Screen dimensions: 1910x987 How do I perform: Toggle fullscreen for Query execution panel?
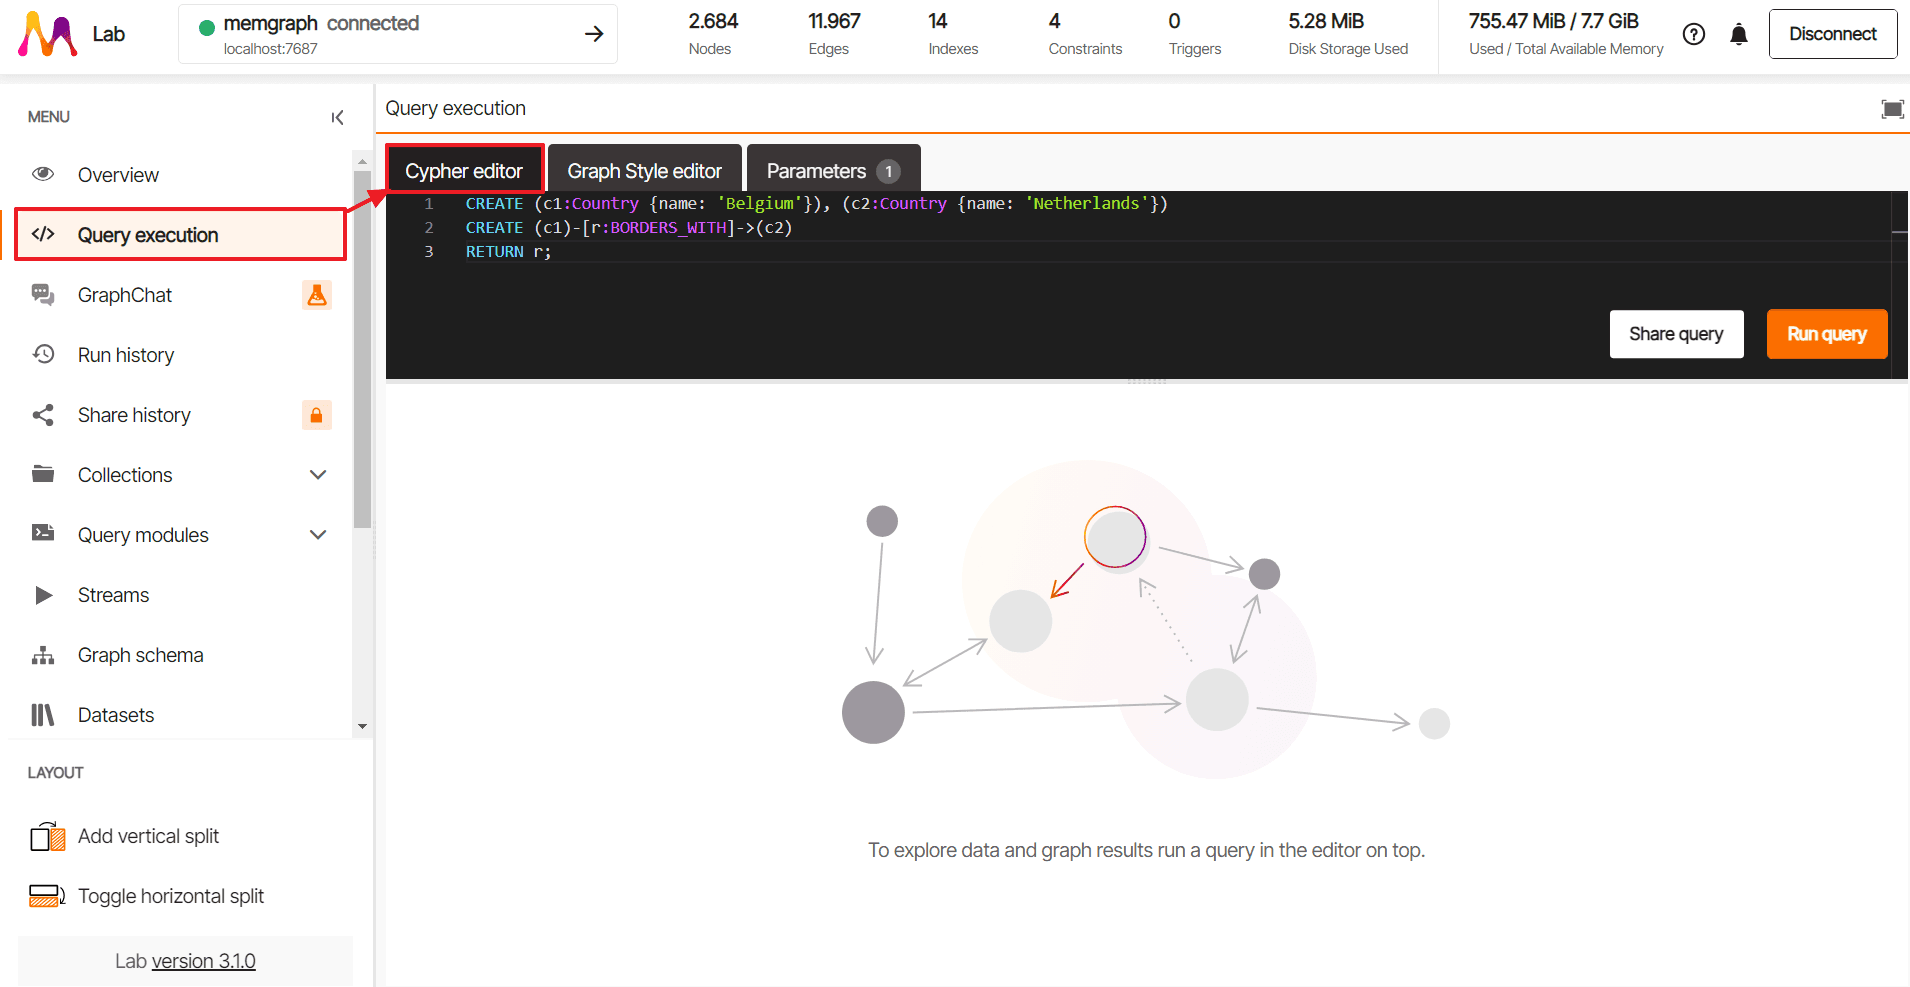coord(1892,109)
